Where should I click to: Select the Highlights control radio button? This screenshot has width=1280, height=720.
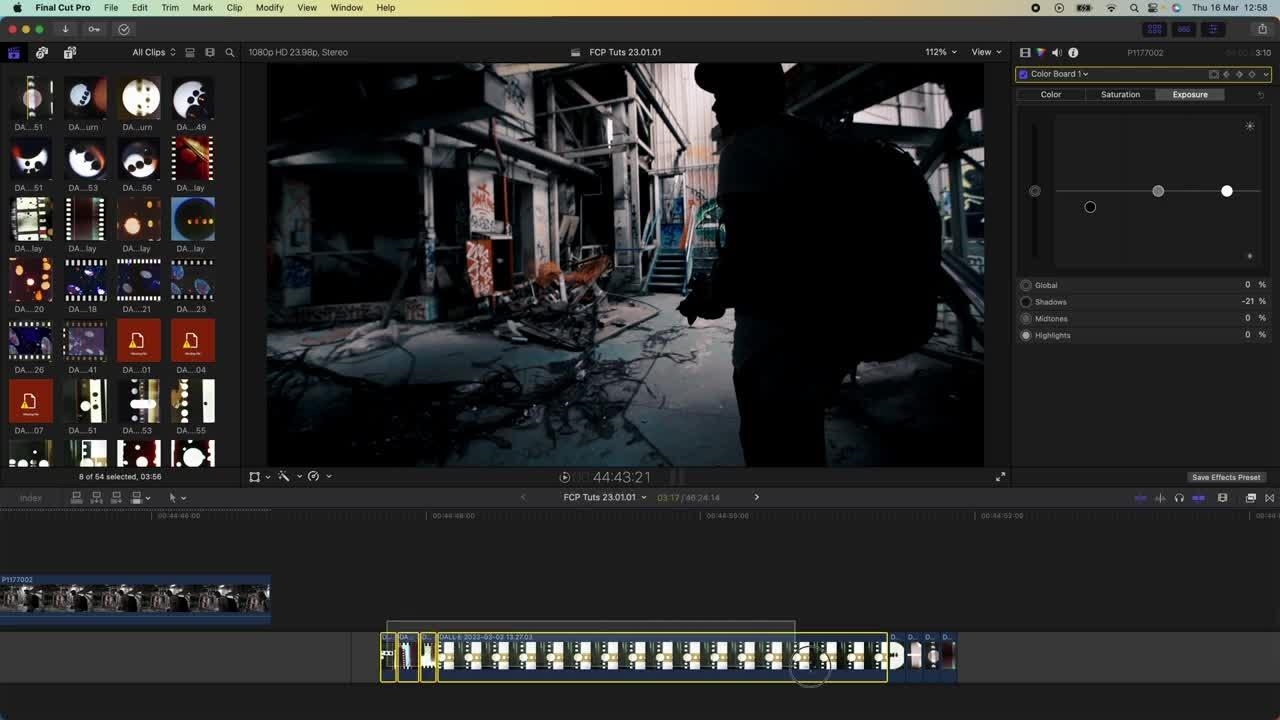click(1026, 335)
